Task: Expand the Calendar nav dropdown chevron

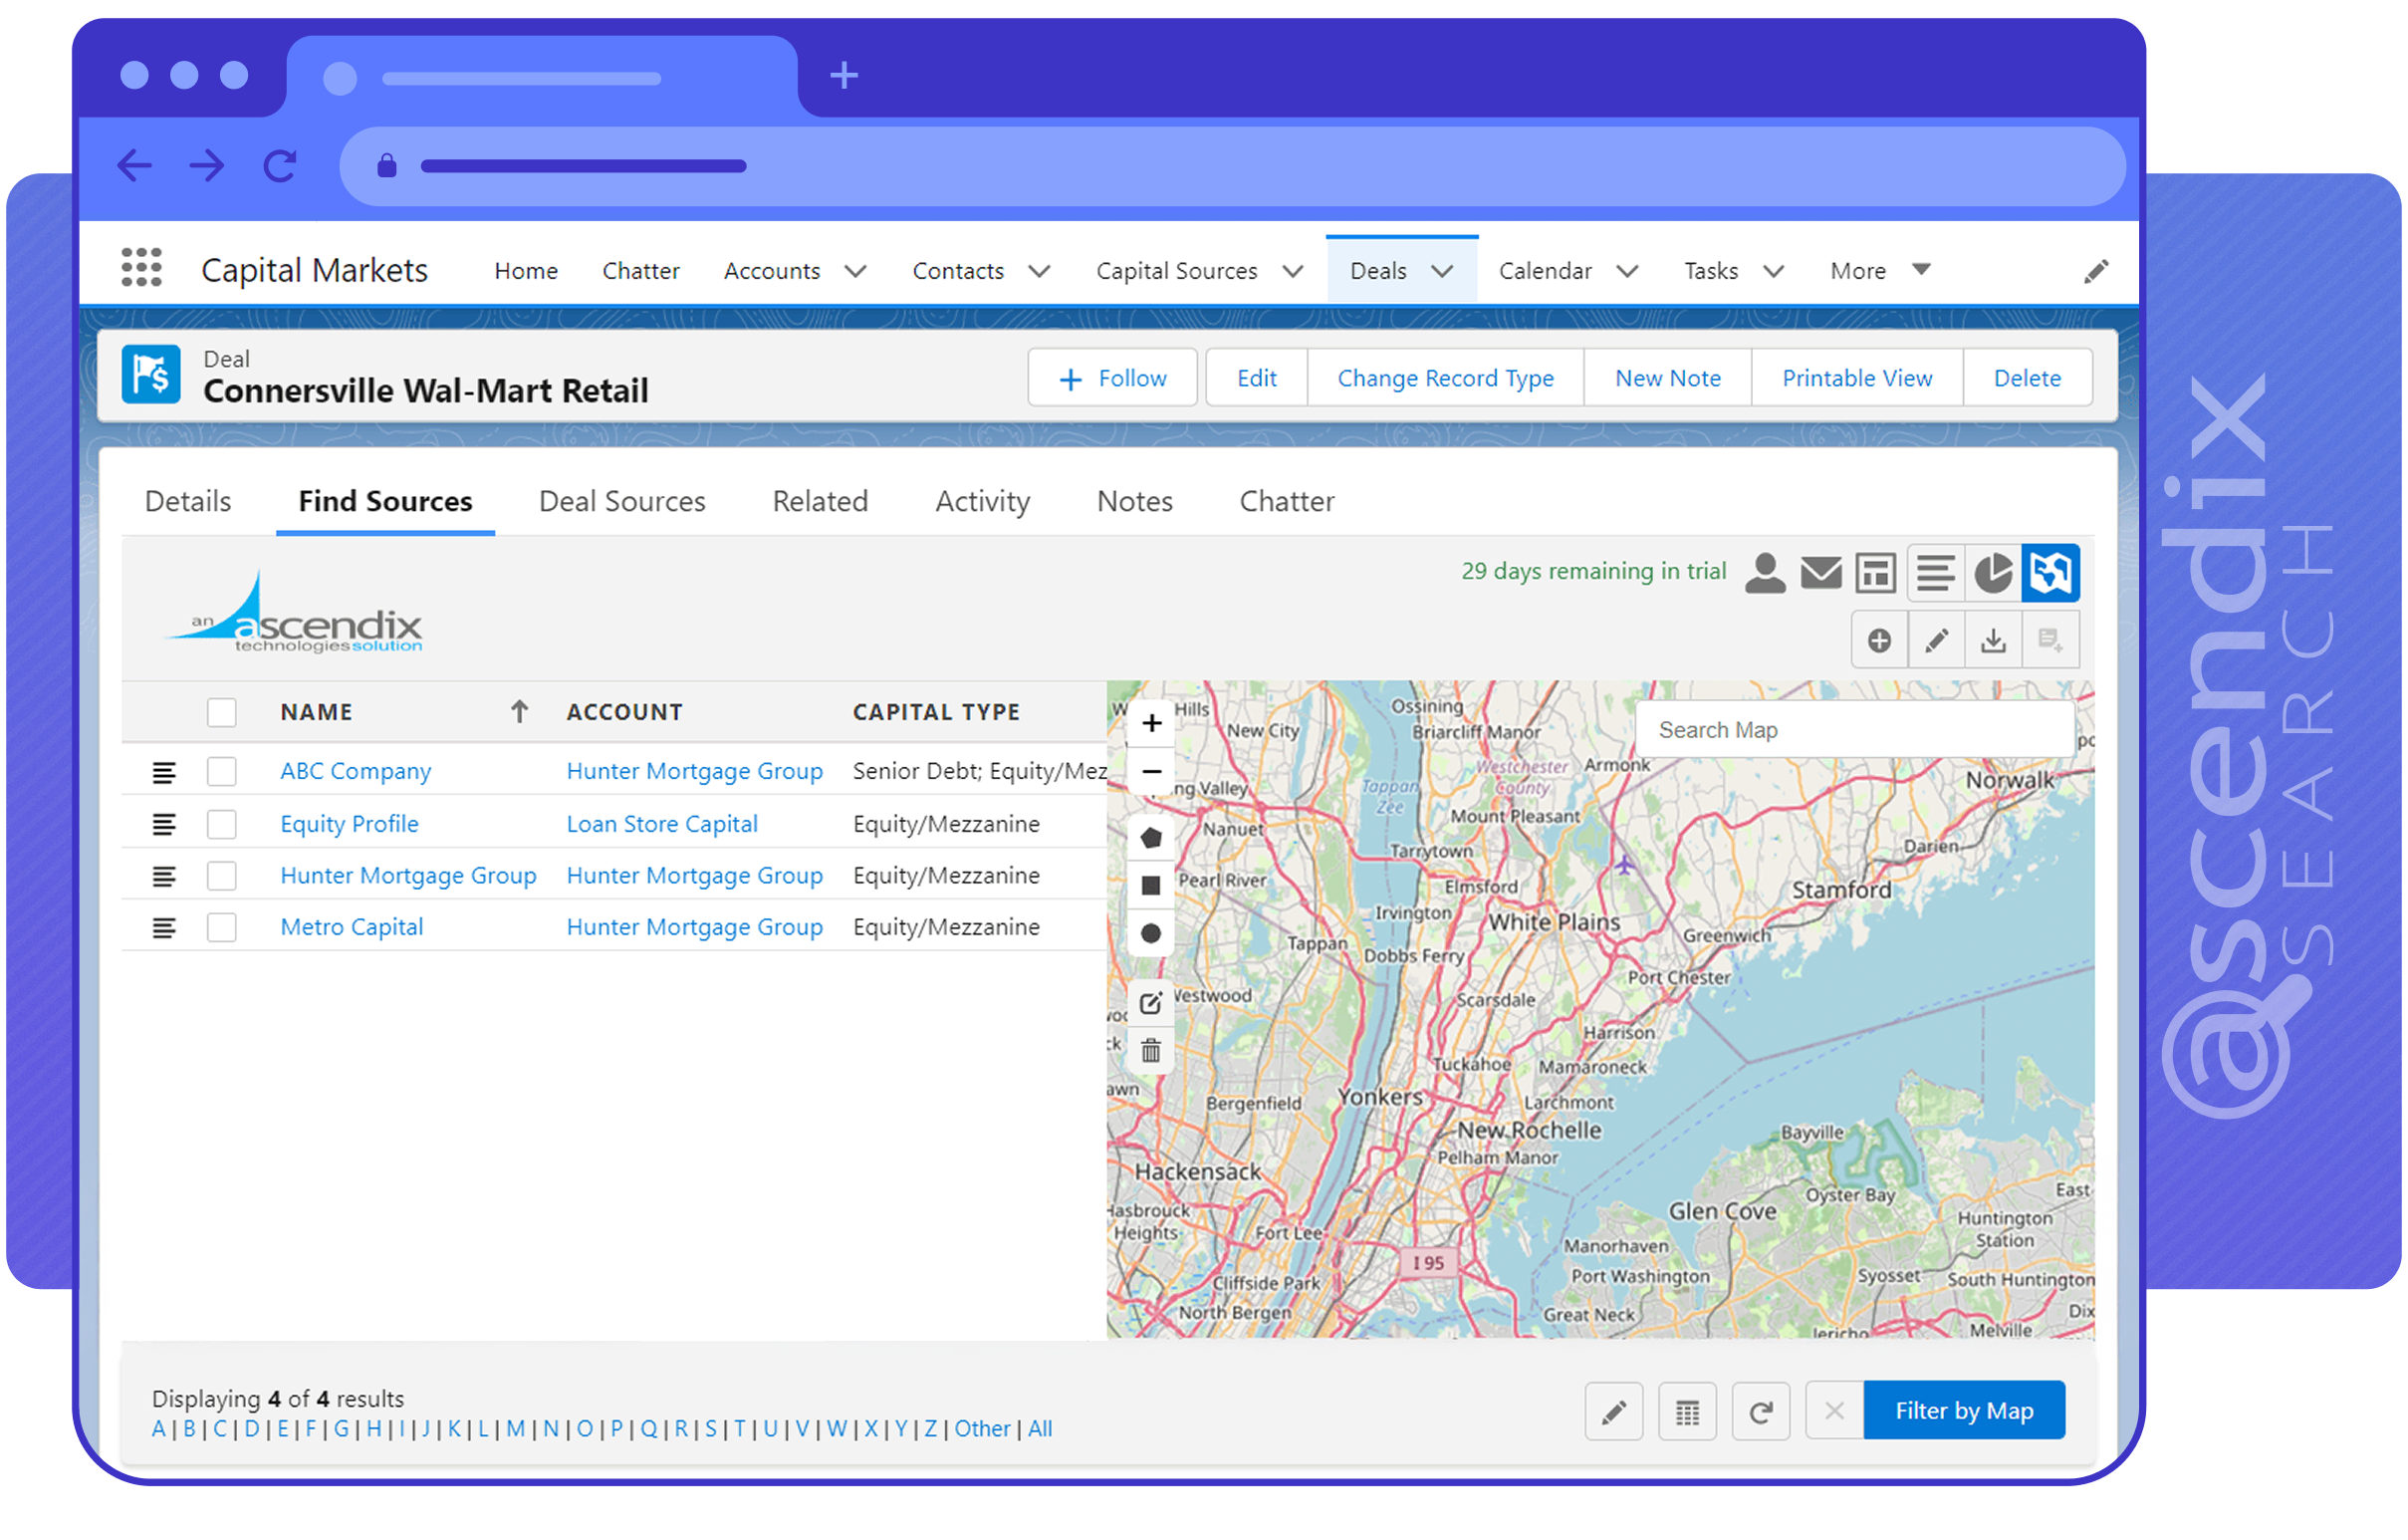Action: point(1628,271)
